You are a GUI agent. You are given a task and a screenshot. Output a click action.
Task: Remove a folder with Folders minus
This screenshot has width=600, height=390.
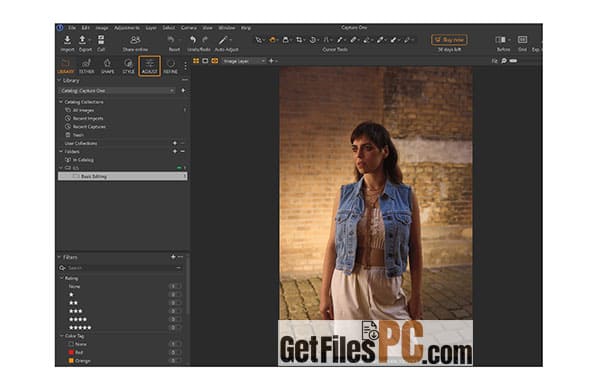click(183, 152)
